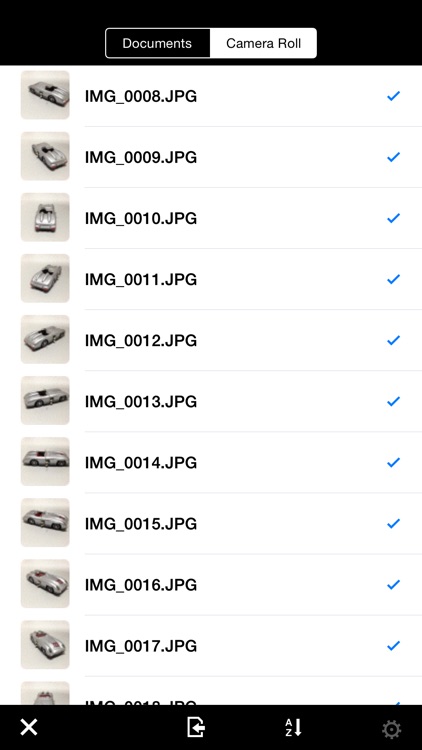Toggle the checkmark for IMG_0017.JPG
This screenshot has height=750, width=422.
pyautogui.click(x=393, y=646)
